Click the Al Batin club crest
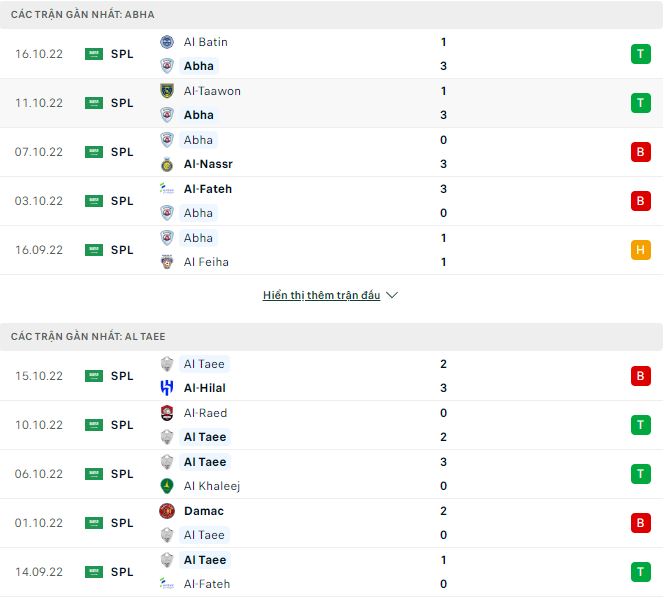The image size is (670, 599). point(167,42)
